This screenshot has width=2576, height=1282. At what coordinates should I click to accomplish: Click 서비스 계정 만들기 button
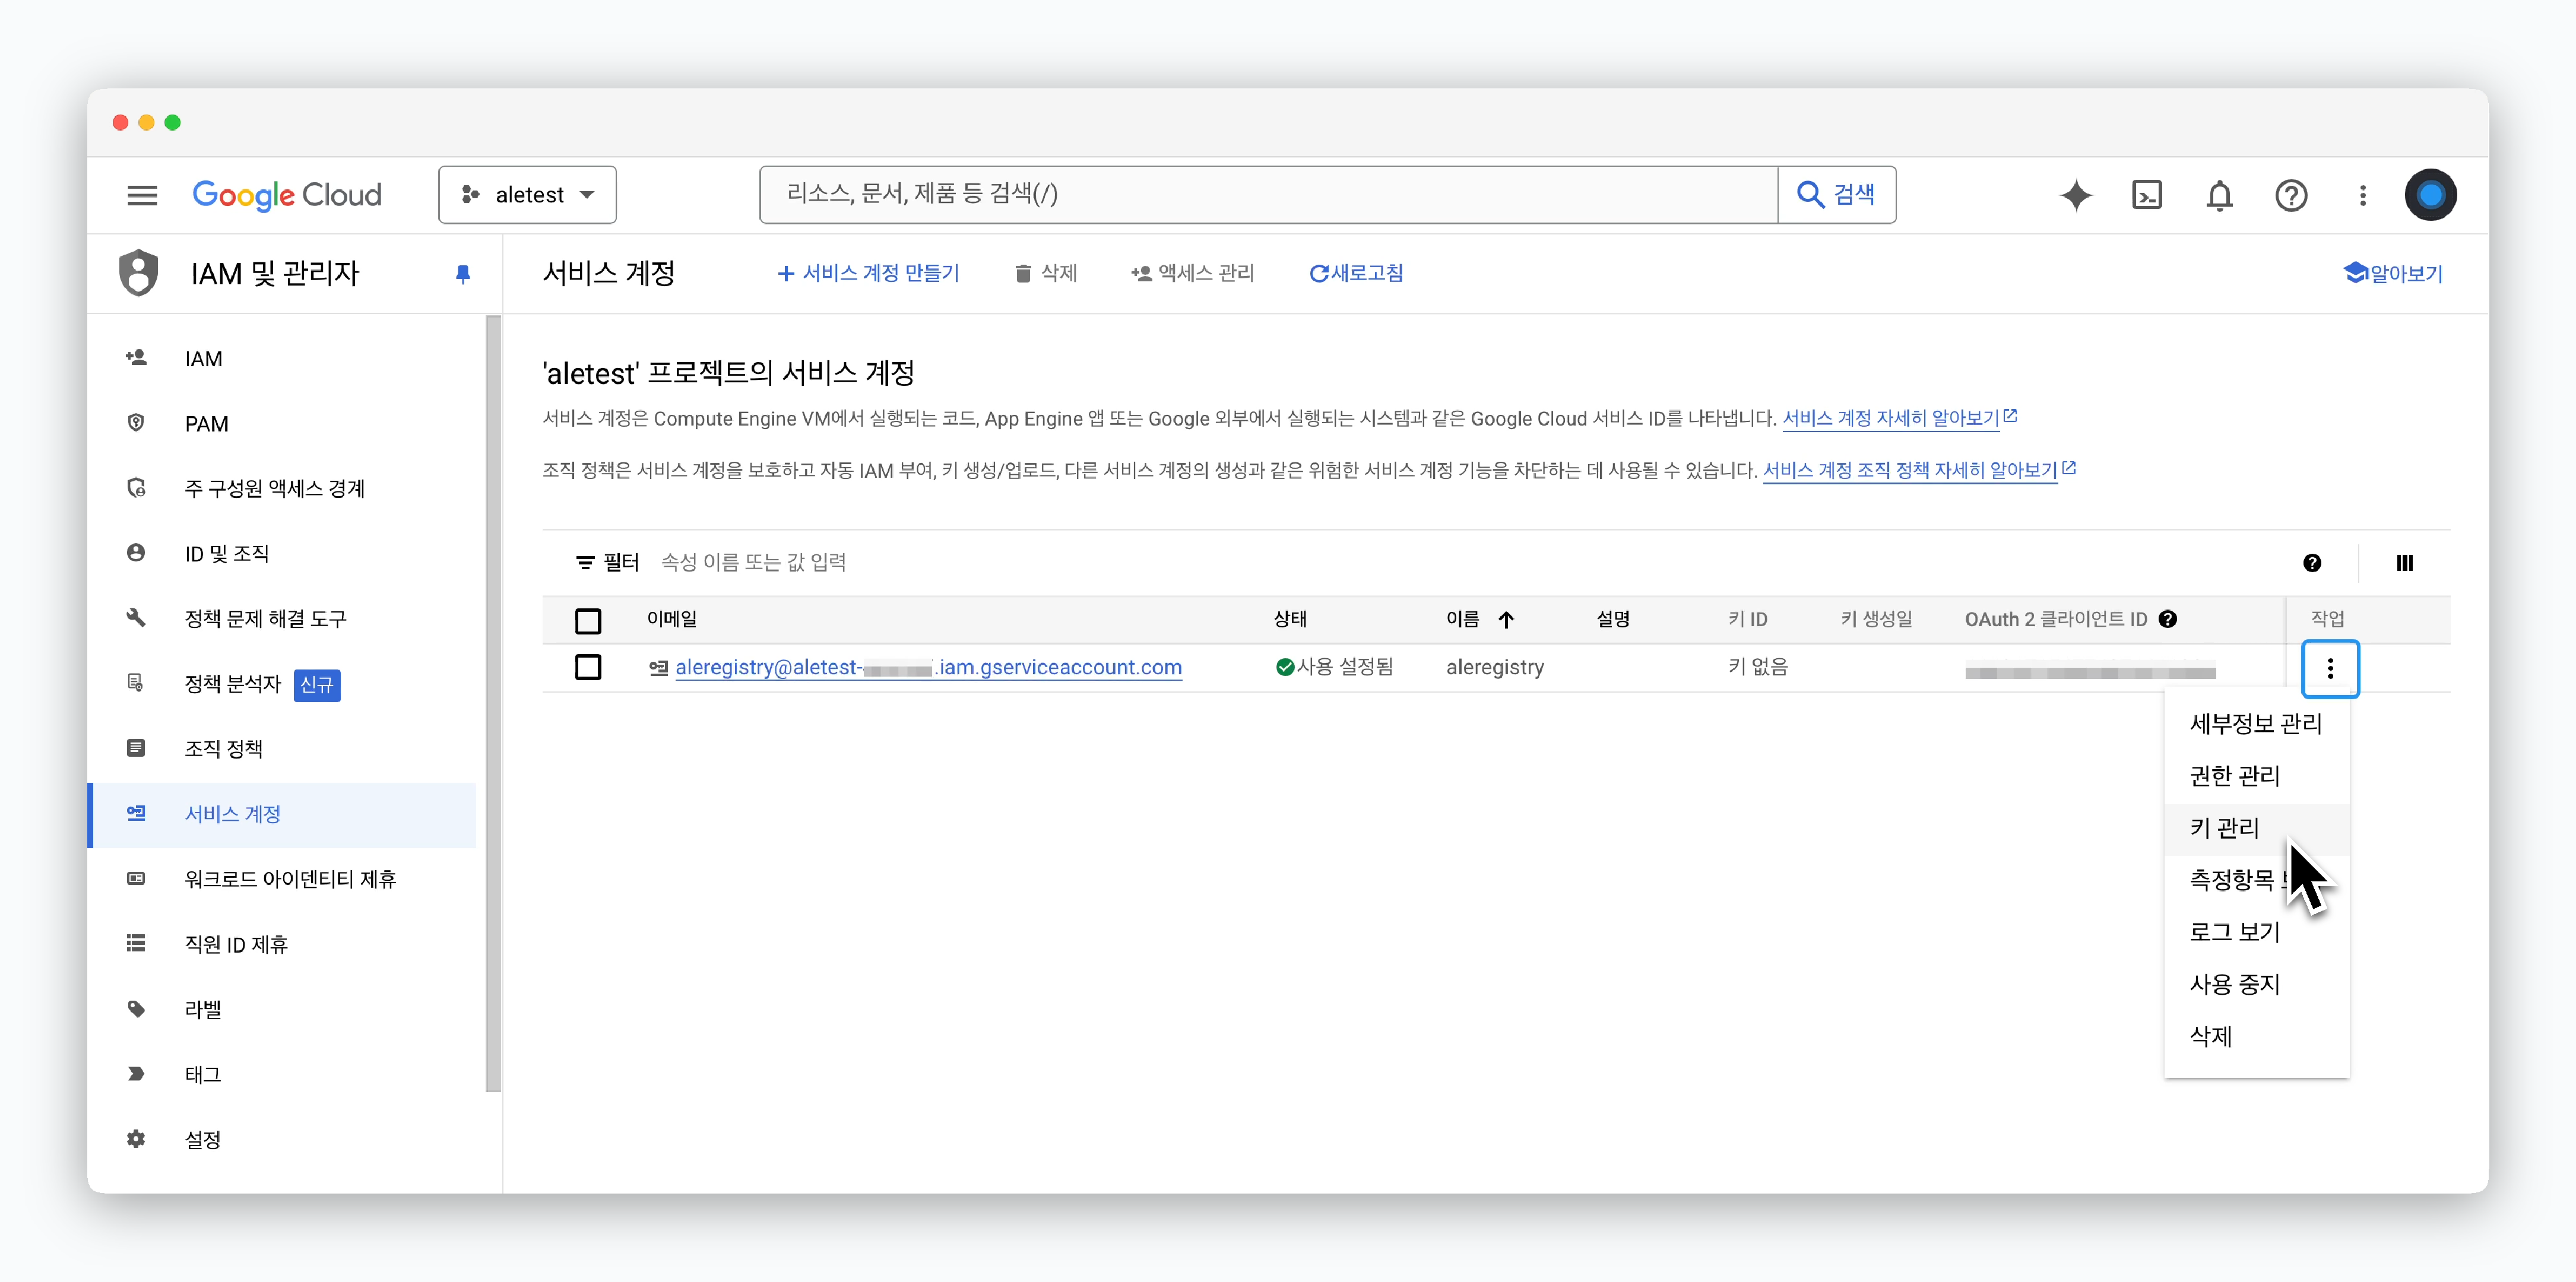(868, 273)
